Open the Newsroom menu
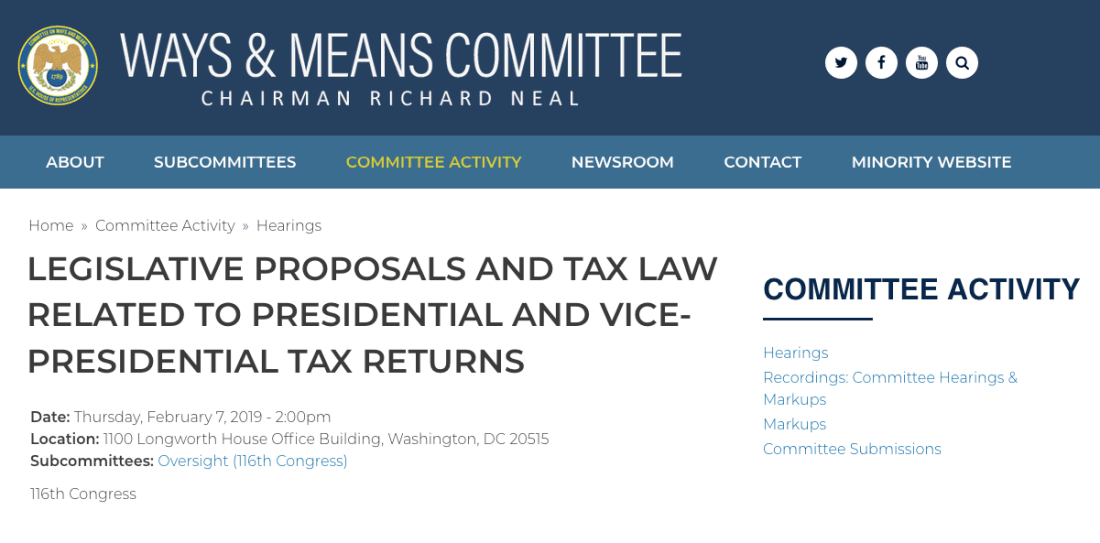 coord(622,162)
